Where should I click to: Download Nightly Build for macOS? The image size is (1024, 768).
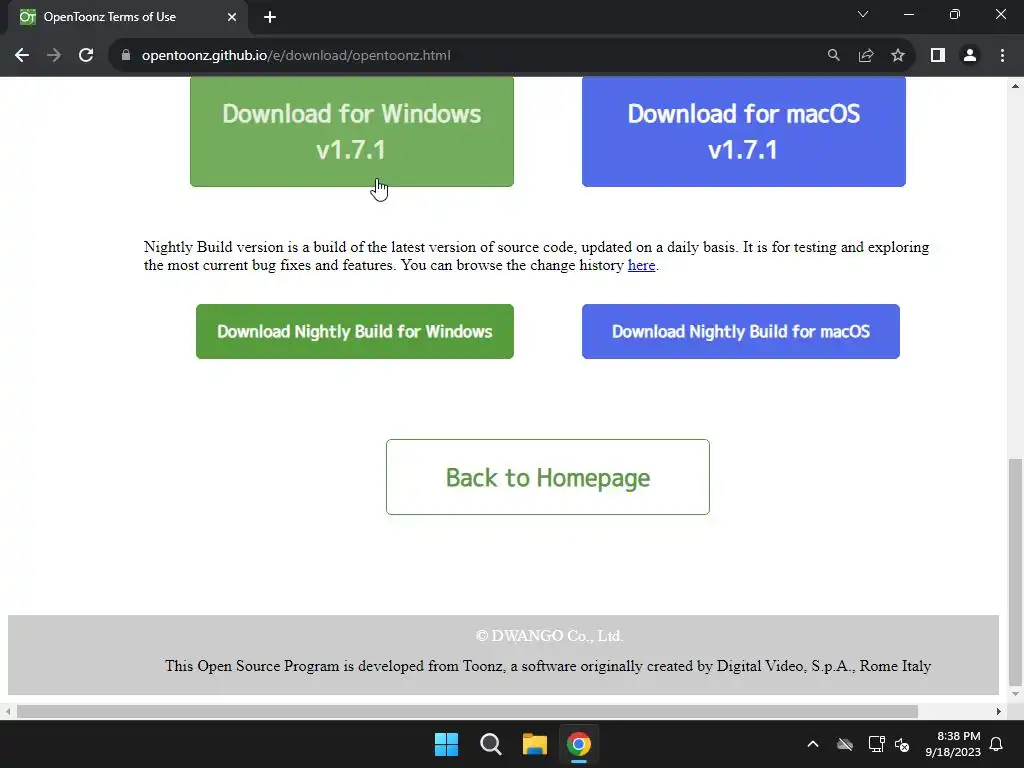741,331
